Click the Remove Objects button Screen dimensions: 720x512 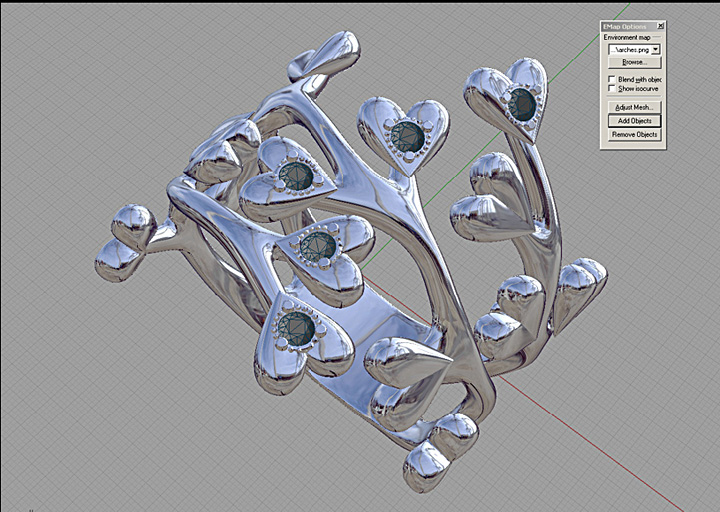click(634, 135)
